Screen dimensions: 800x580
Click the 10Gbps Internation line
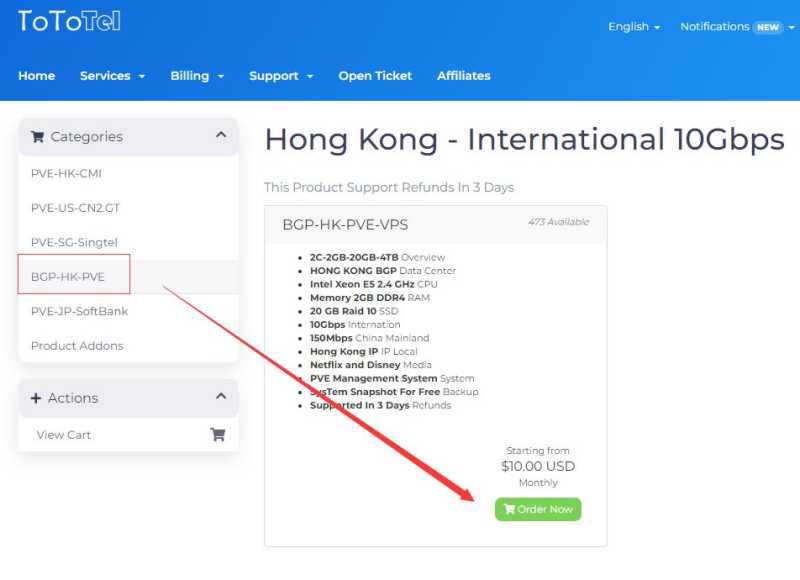pyautogui.click(x=355, y=325)
